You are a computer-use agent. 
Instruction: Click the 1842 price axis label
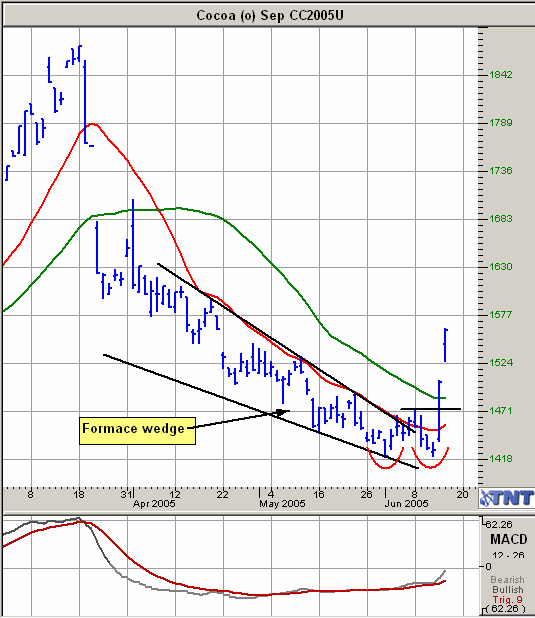501,74
